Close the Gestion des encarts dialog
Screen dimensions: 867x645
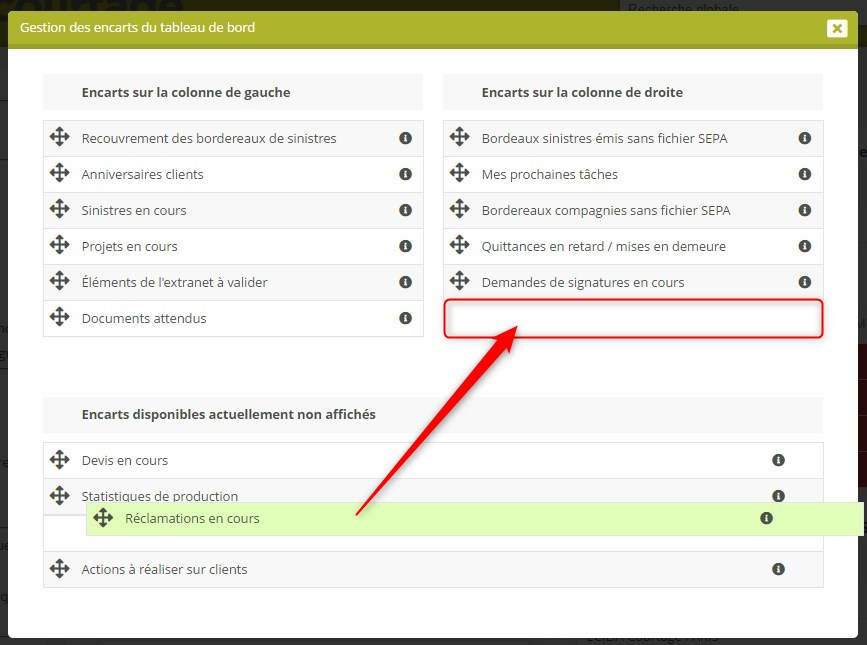coord(837,28)
